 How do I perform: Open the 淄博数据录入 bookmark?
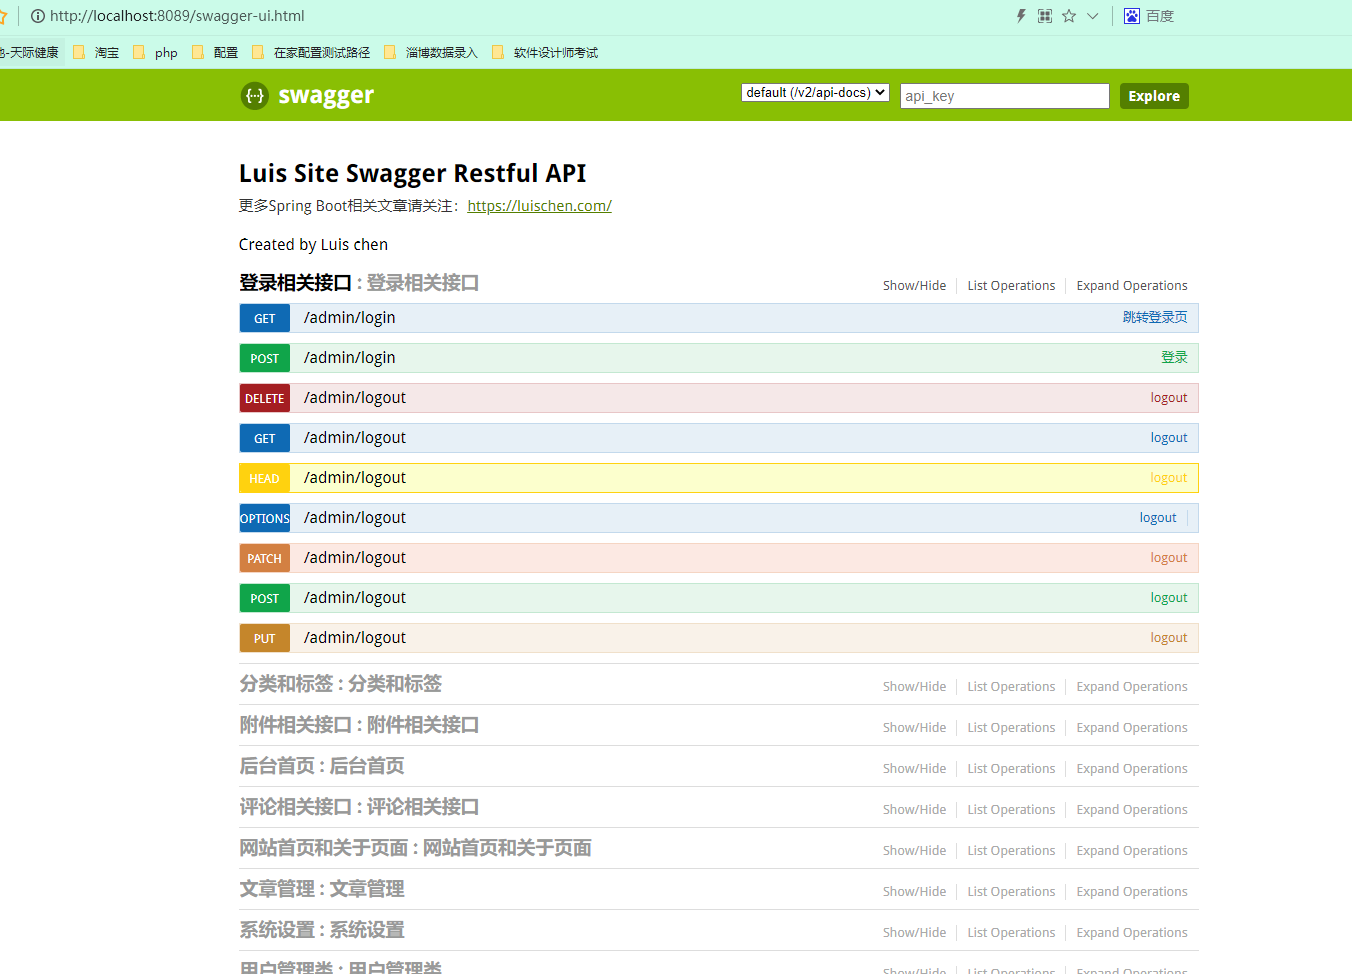(x=431, y=53)
